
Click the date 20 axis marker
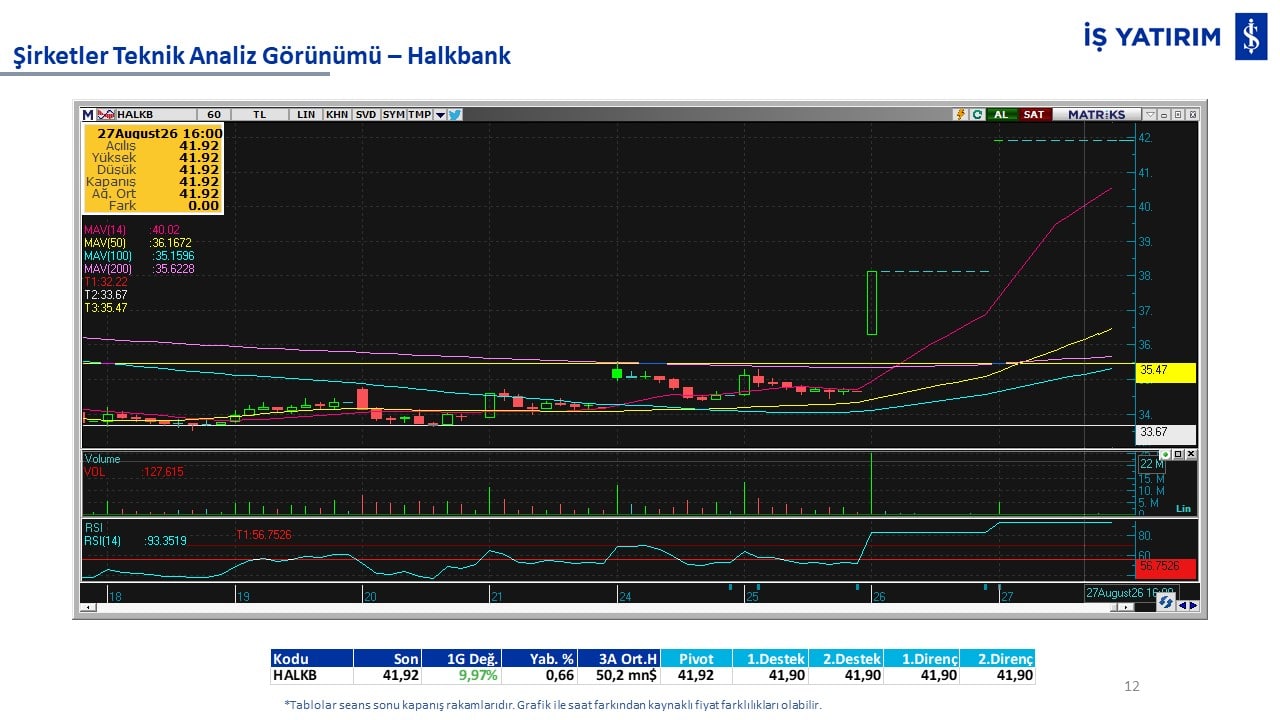pos(370,596)
